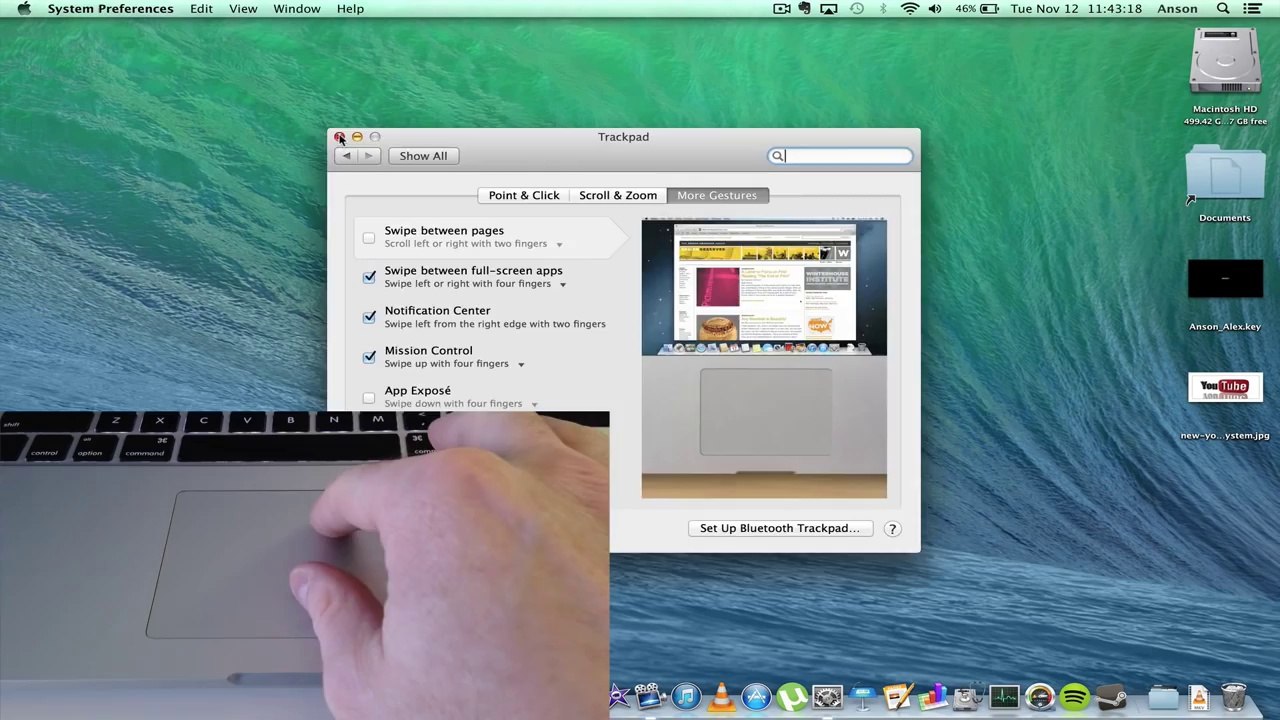The image size is (1280, 720).
Task: Open the View menu
Action: click(x=243, y=9)
